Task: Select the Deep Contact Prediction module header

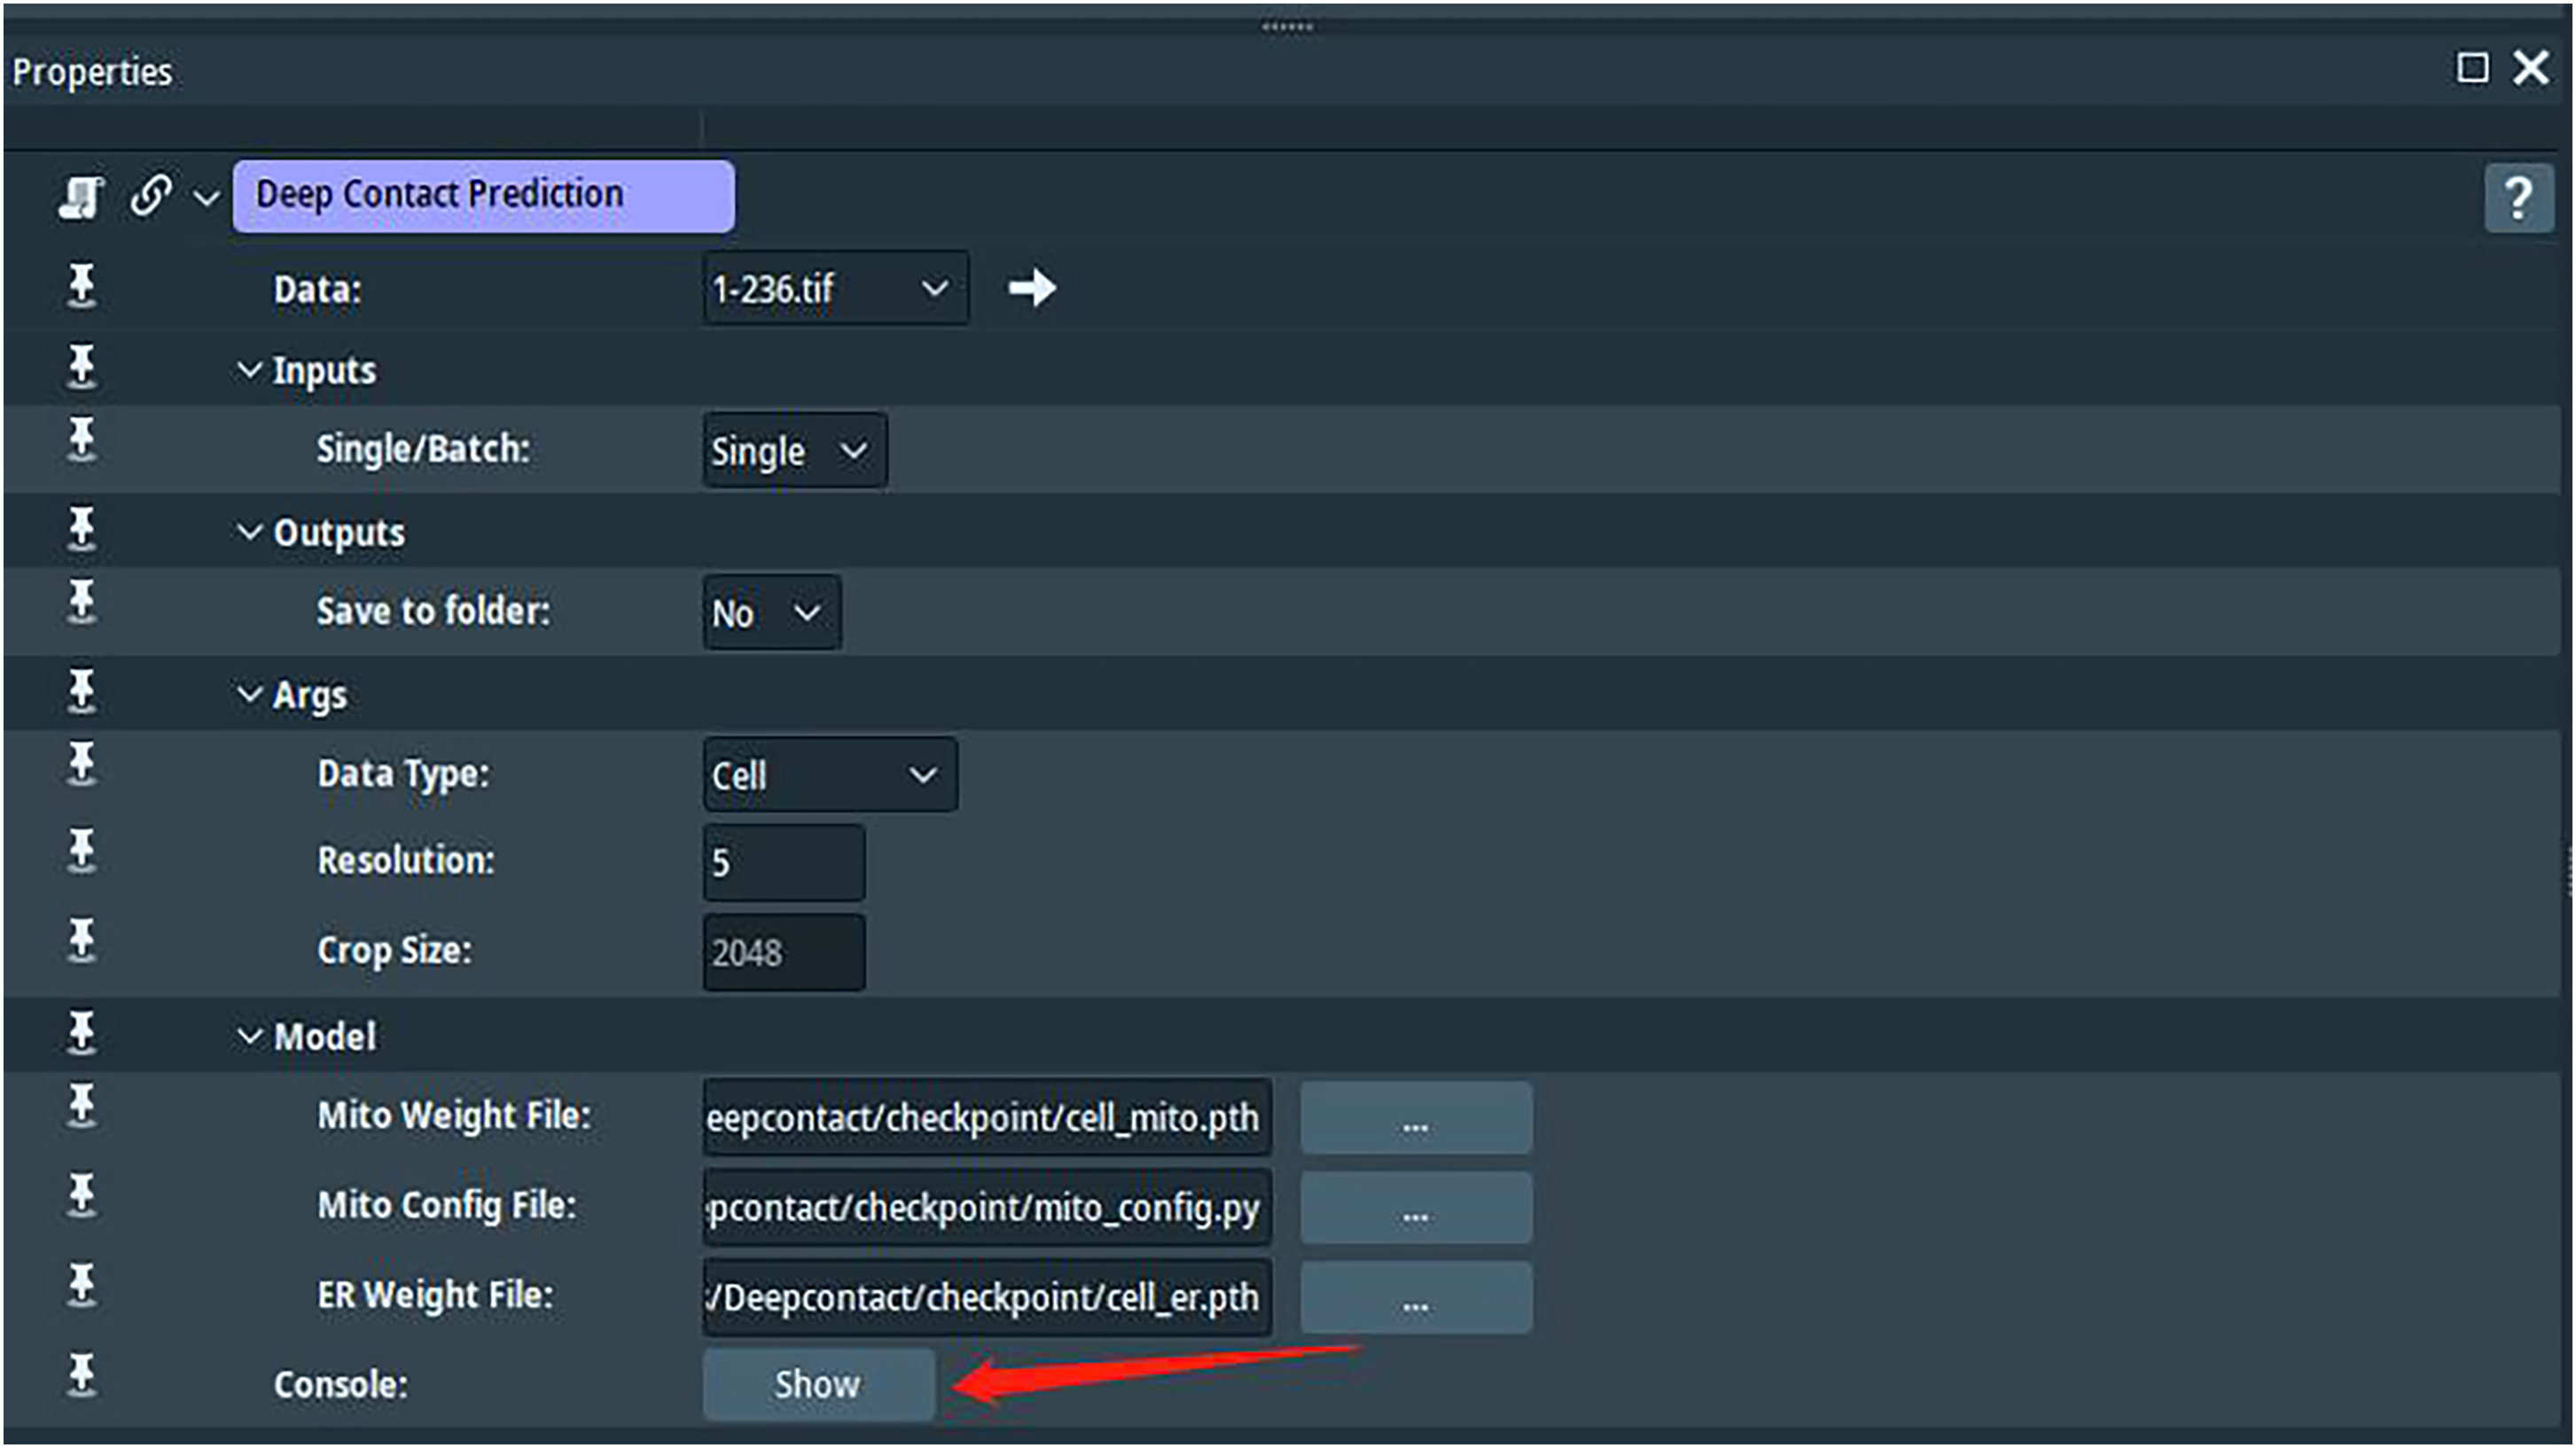Action: [x=483, y=196]
